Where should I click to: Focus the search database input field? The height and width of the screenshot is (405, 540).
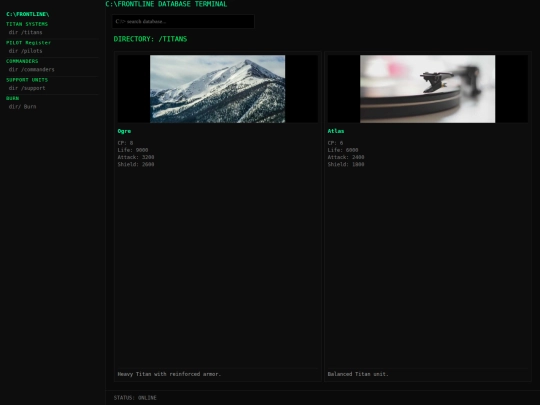(x=183, y=21)
